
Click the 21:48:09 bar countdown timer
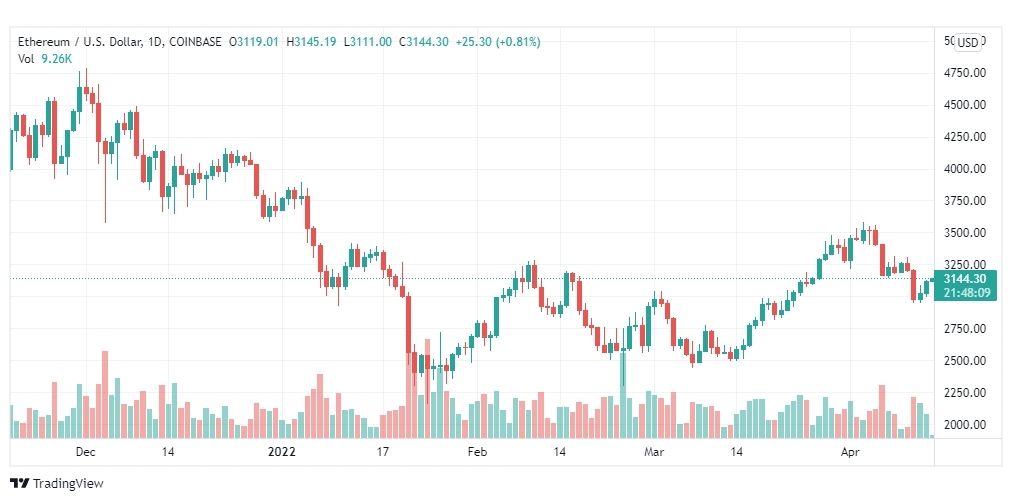964,293
